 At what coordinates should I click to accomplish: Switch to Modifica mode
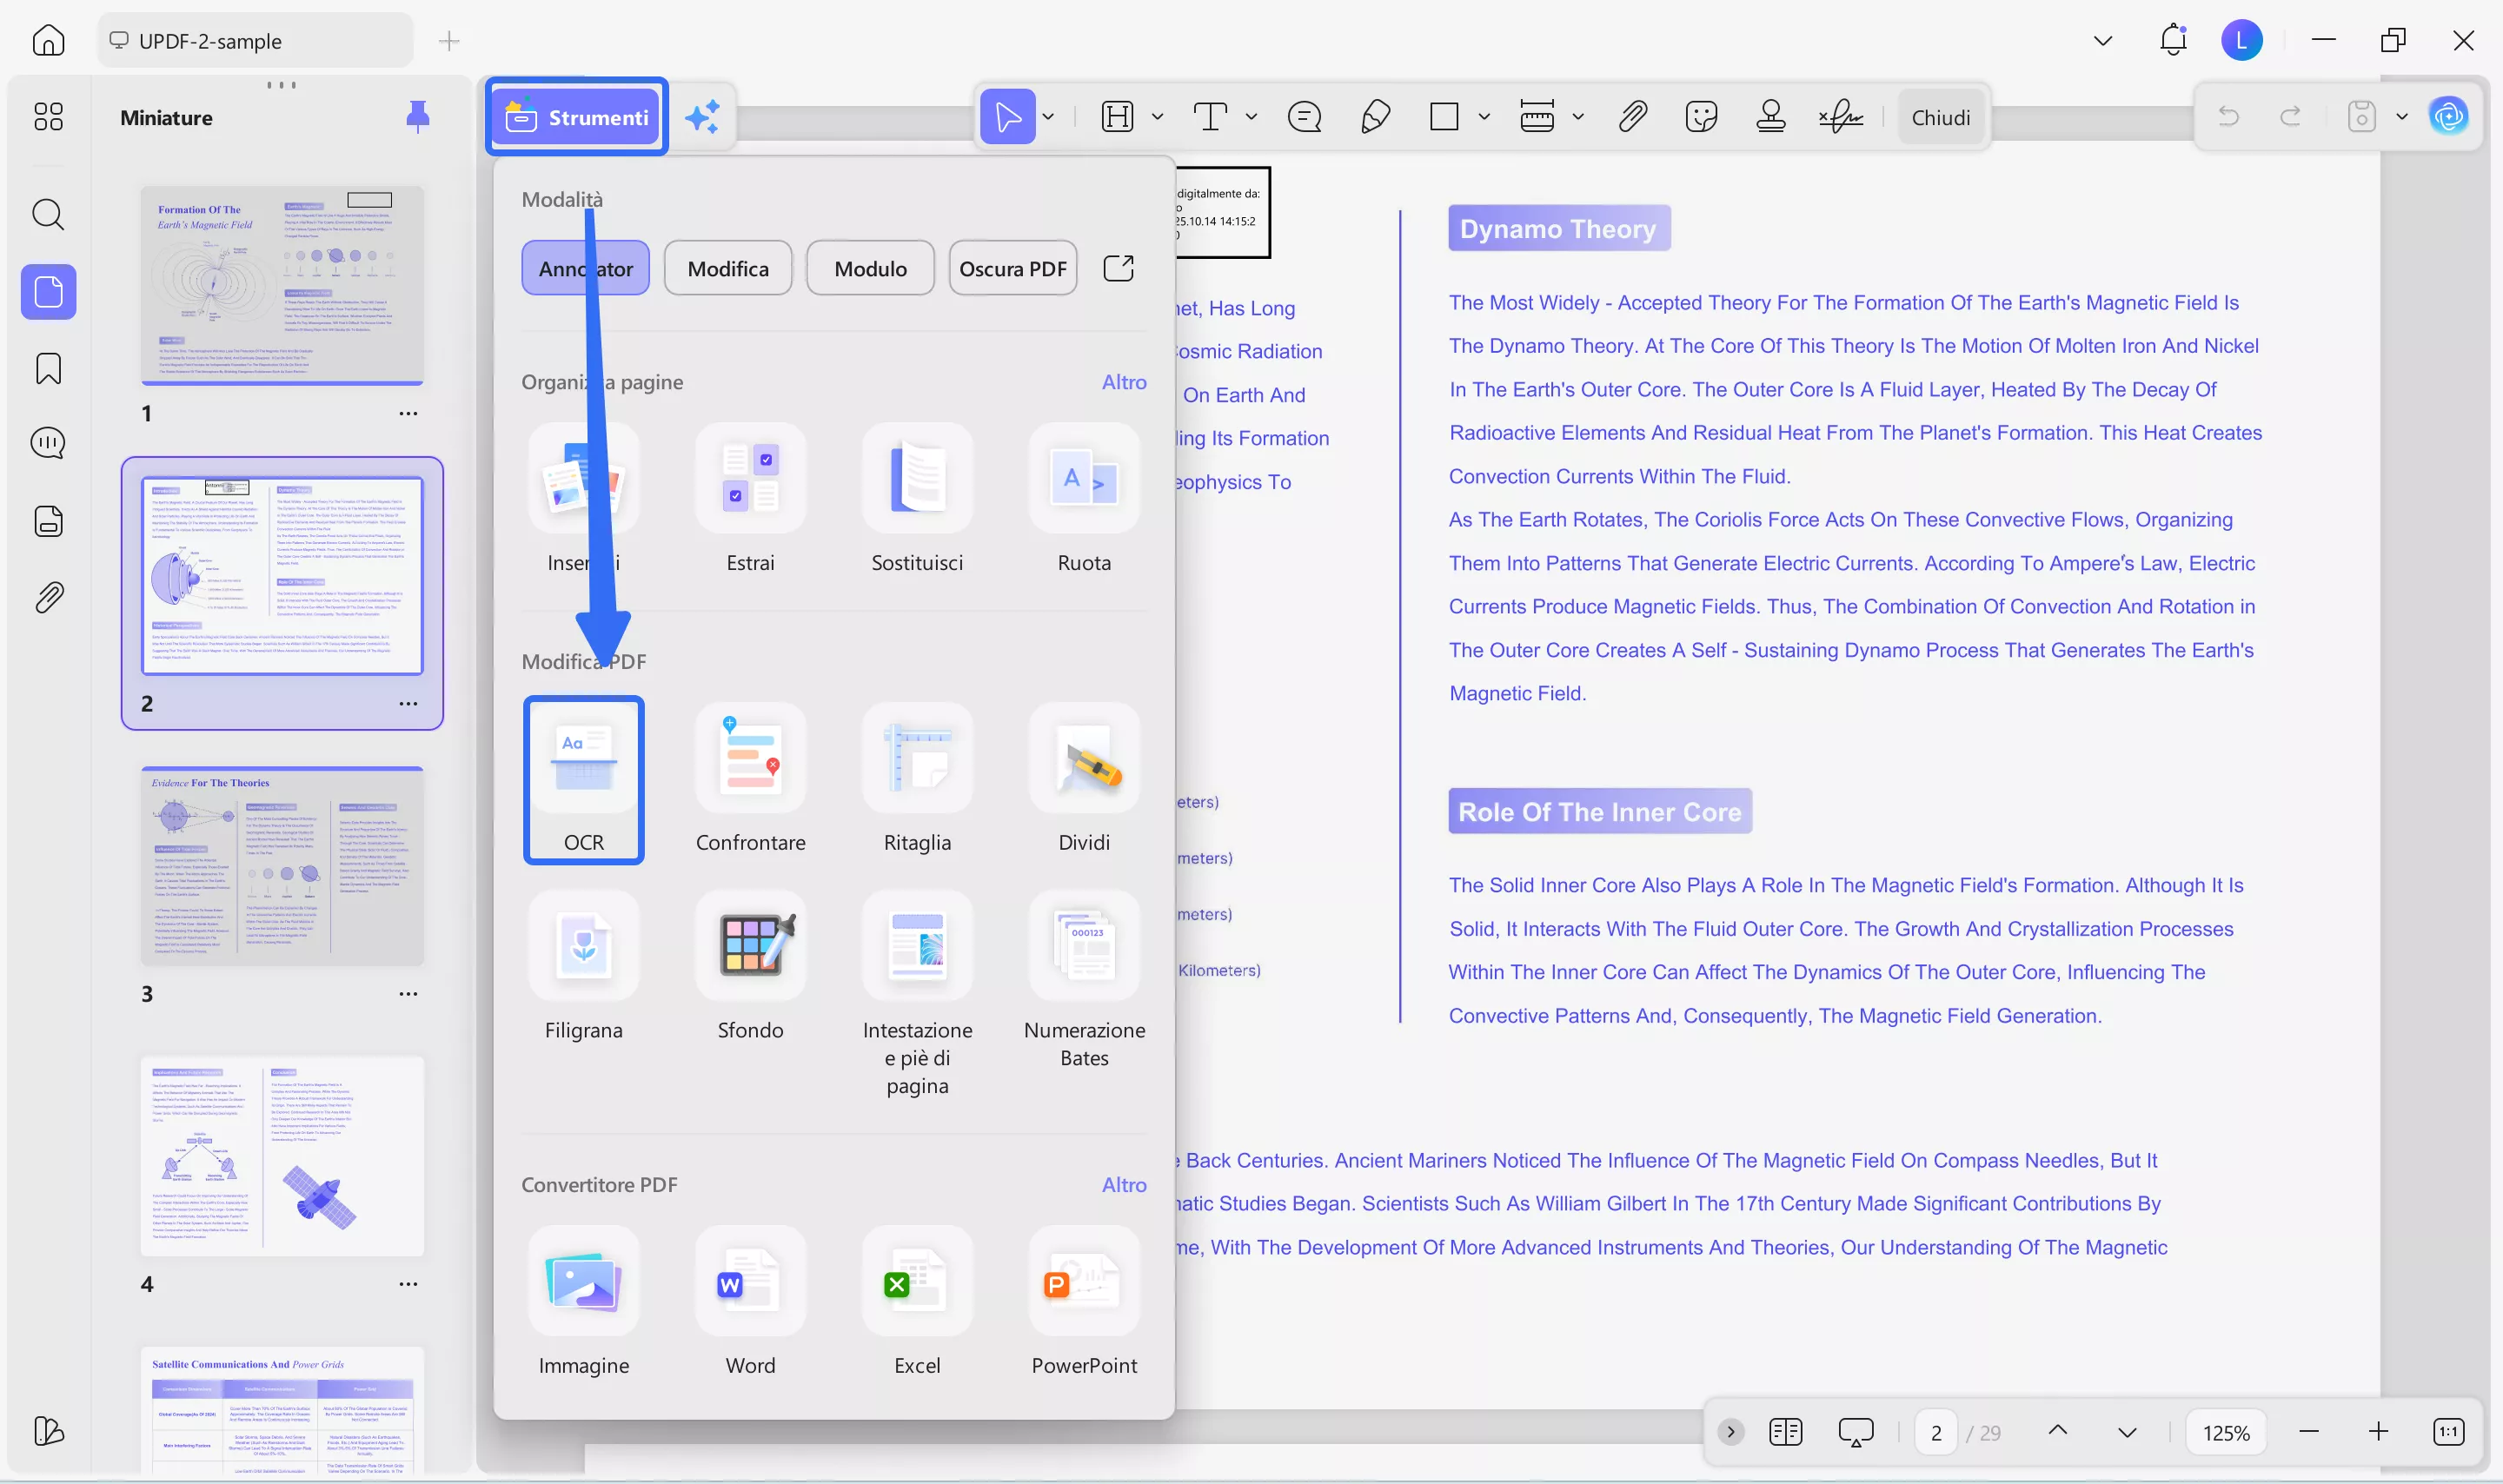click(x=727, y=268)
